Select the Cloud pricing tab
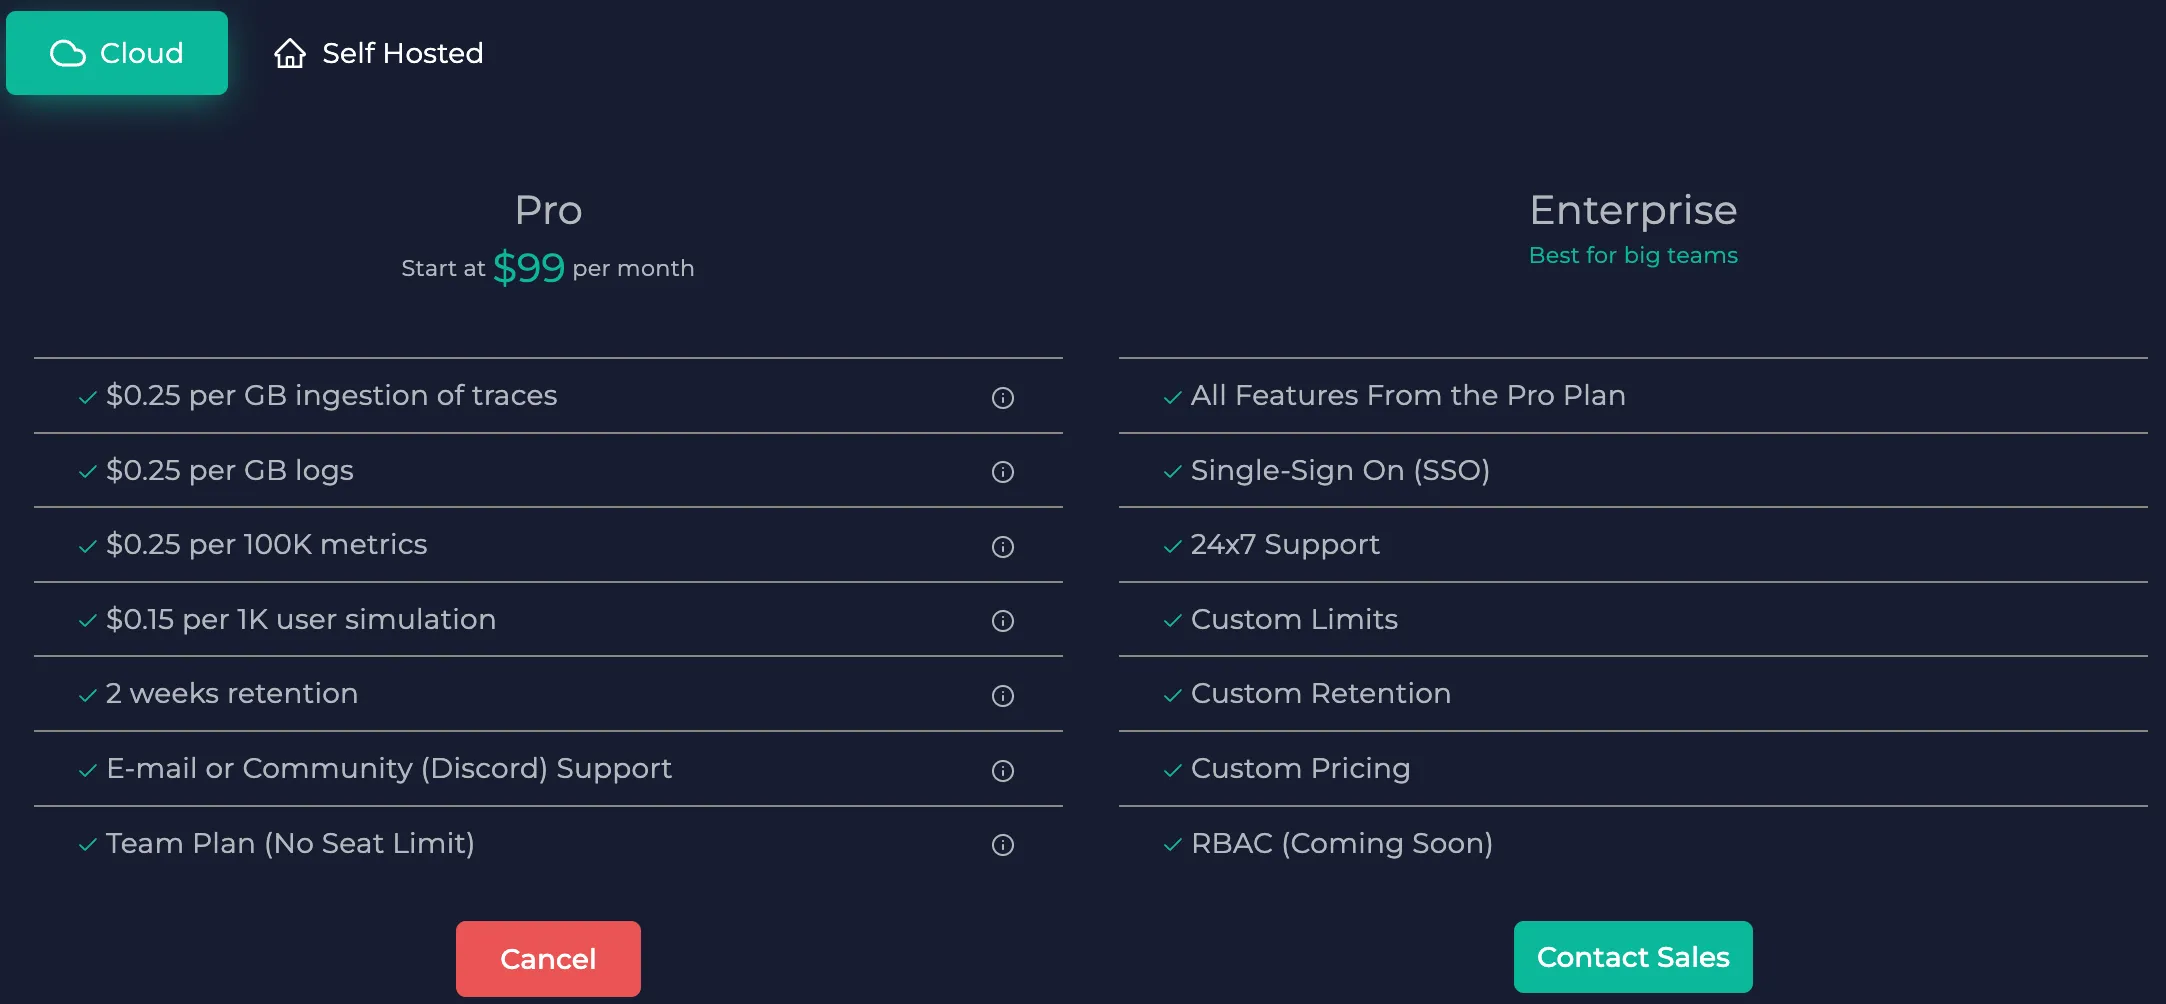This screenshot has height=1004, width=2166. tap(117, 53)
